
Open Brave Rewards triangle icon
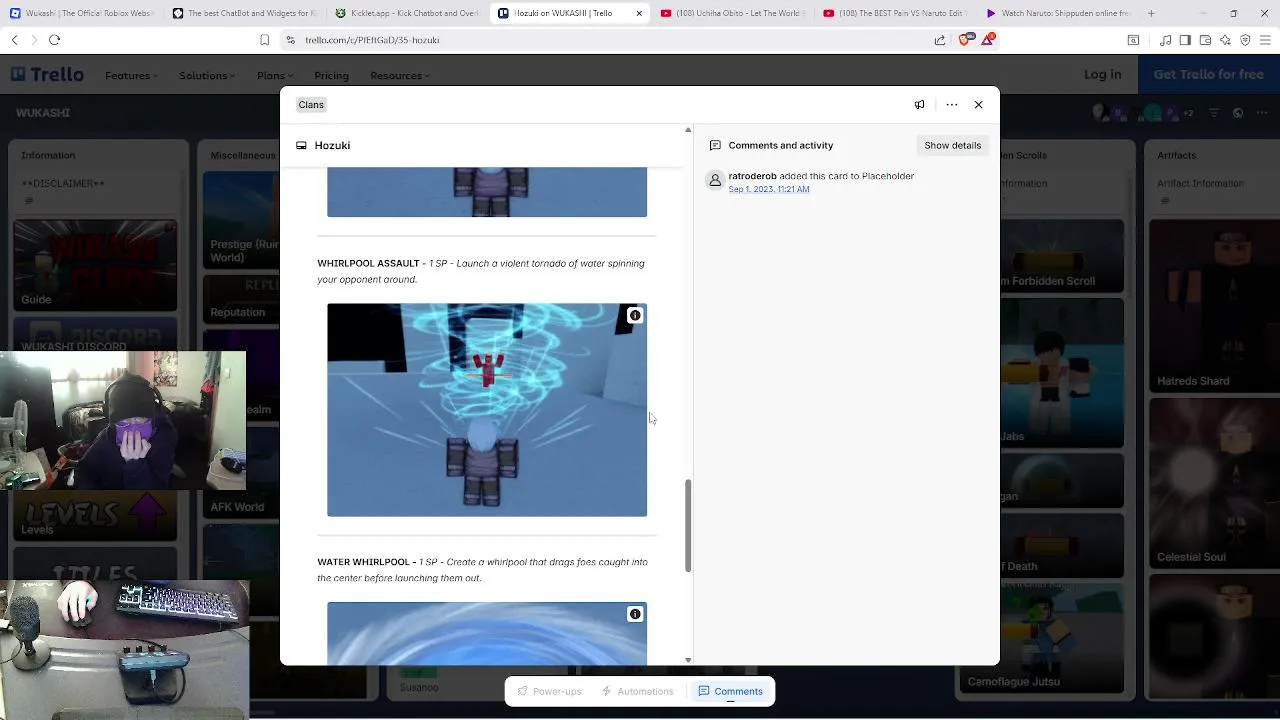(x=988, y=40)
